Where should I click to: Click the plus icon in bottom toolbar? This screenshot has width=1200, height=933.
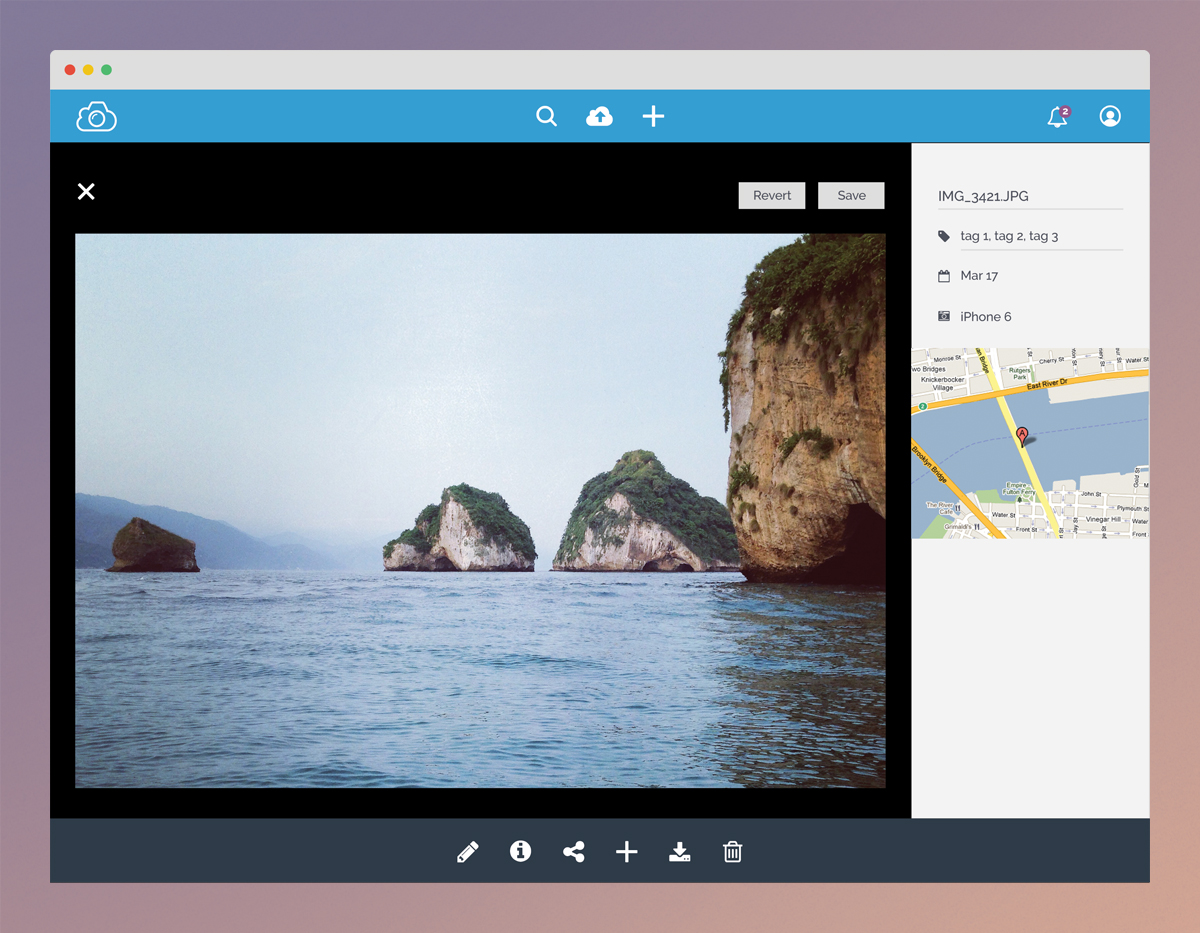[x=627, y=852]
